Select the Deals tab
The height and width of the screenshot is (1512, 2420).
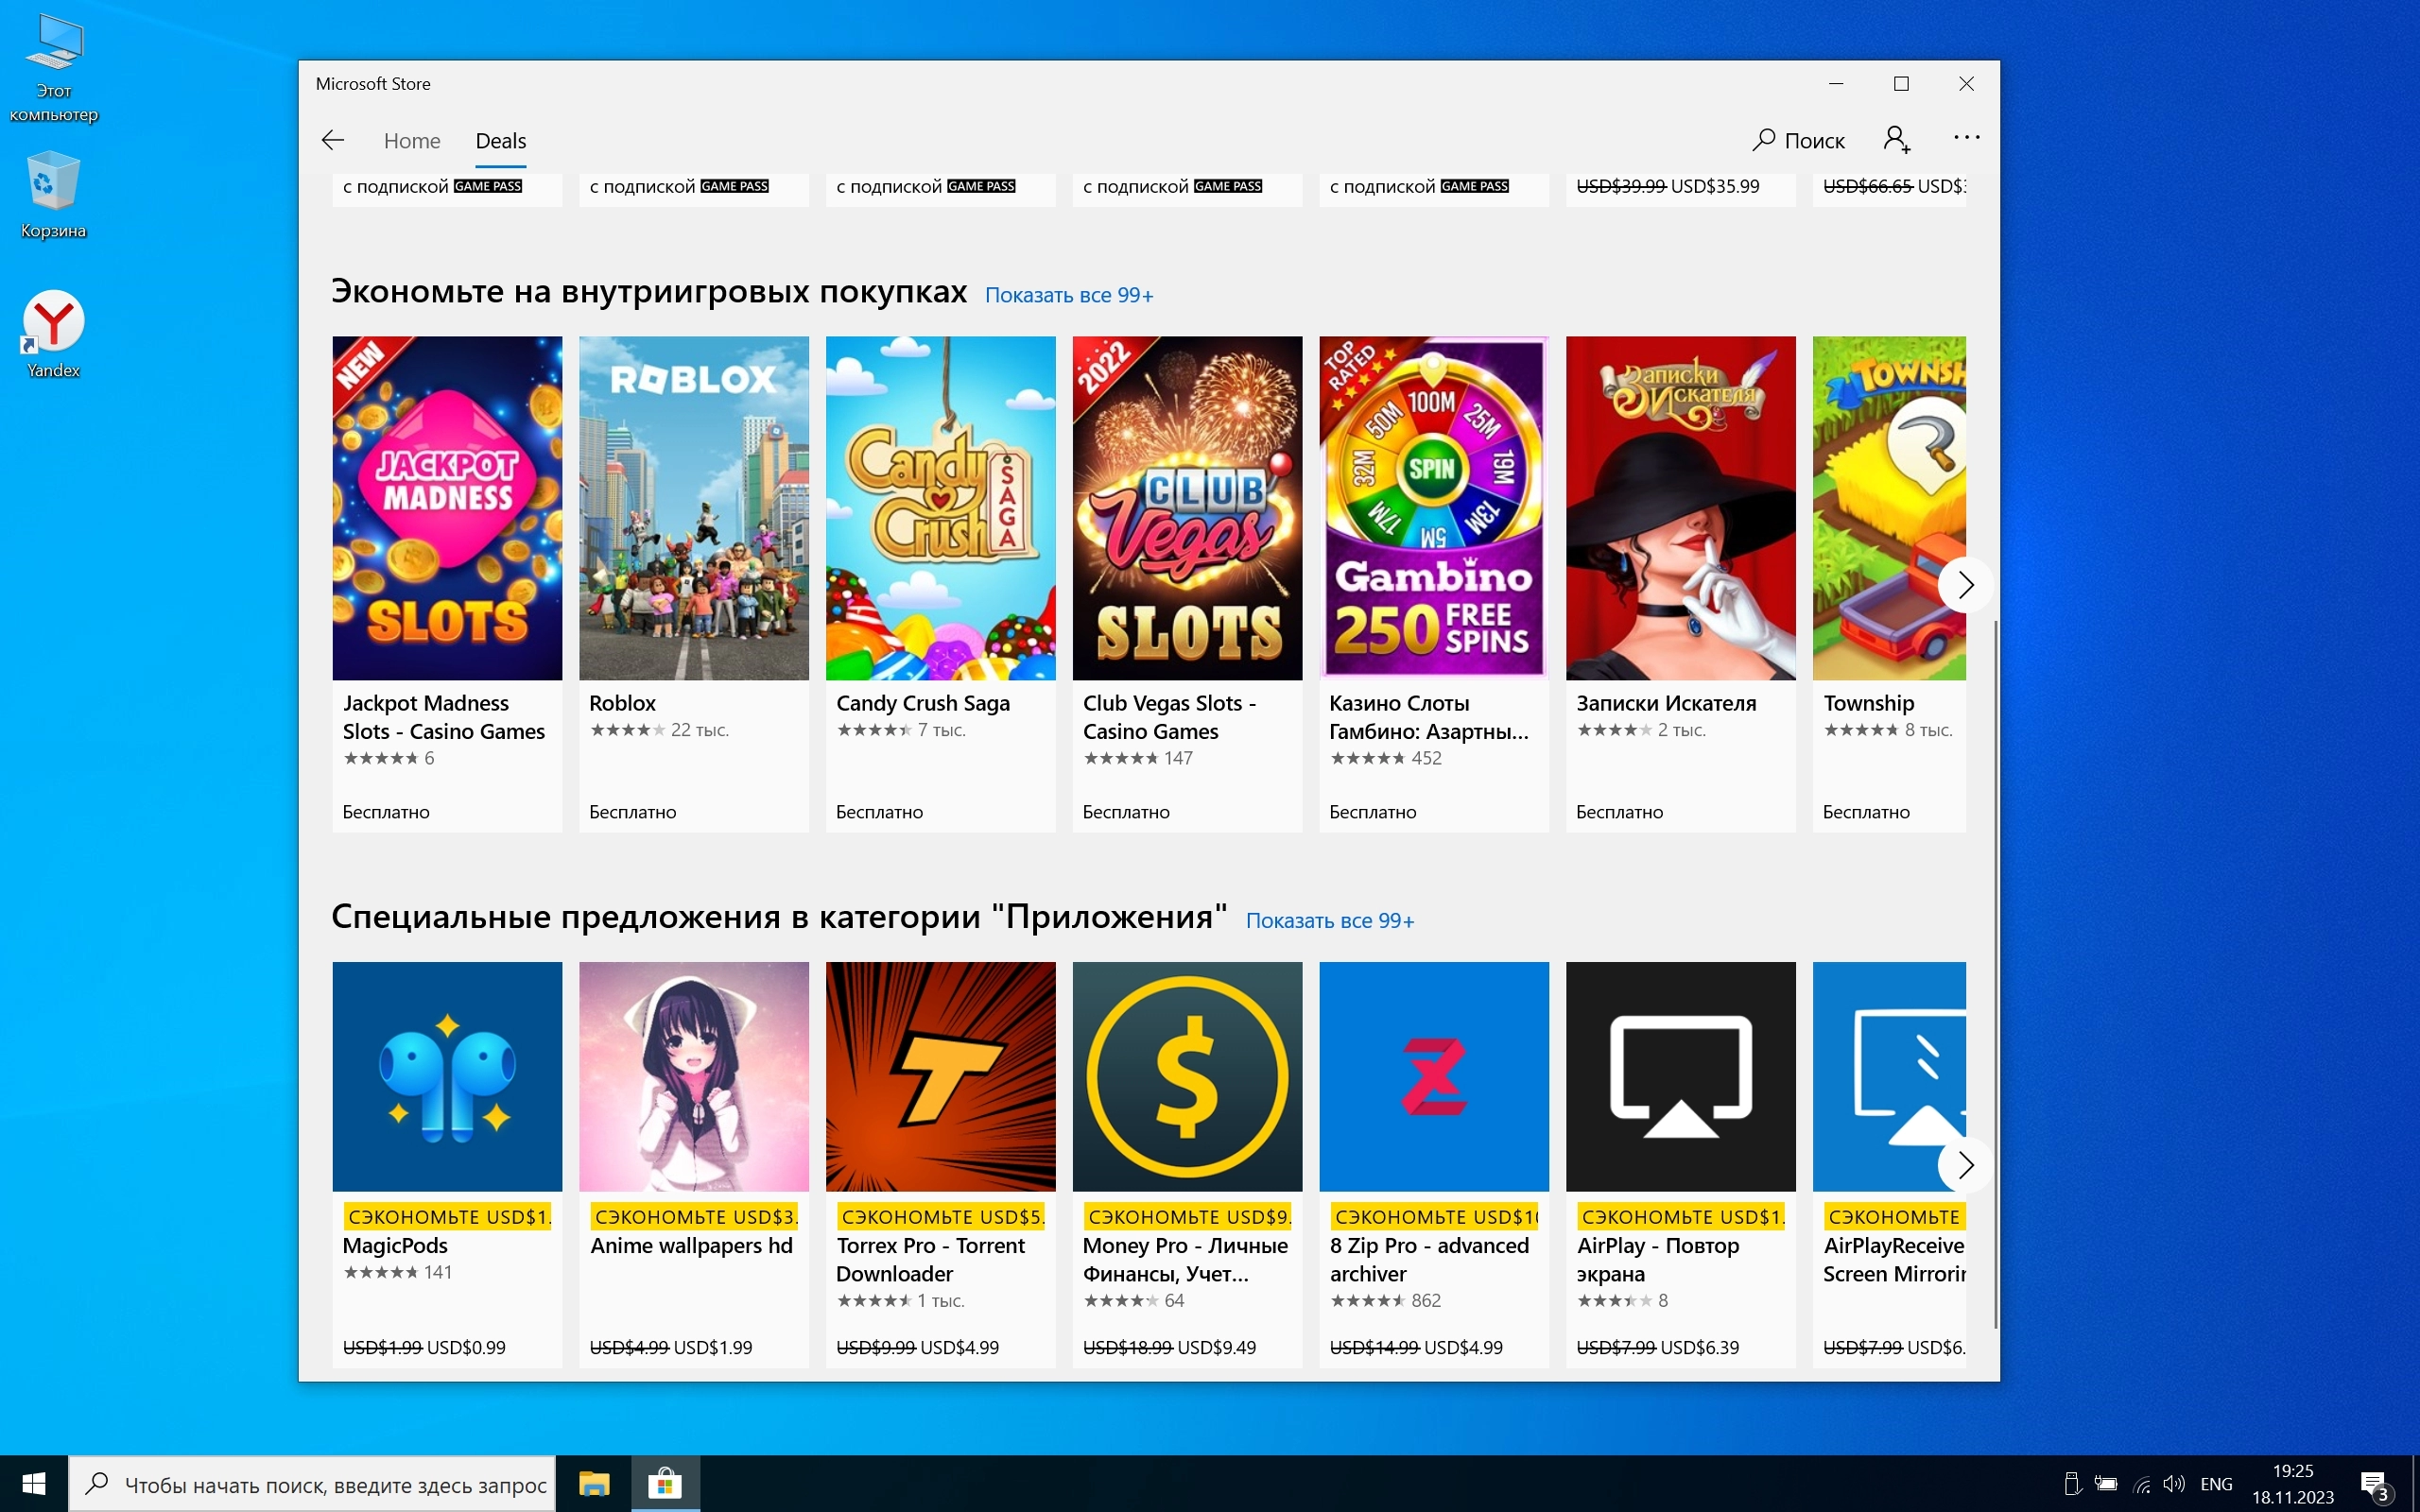click(500, 141)
